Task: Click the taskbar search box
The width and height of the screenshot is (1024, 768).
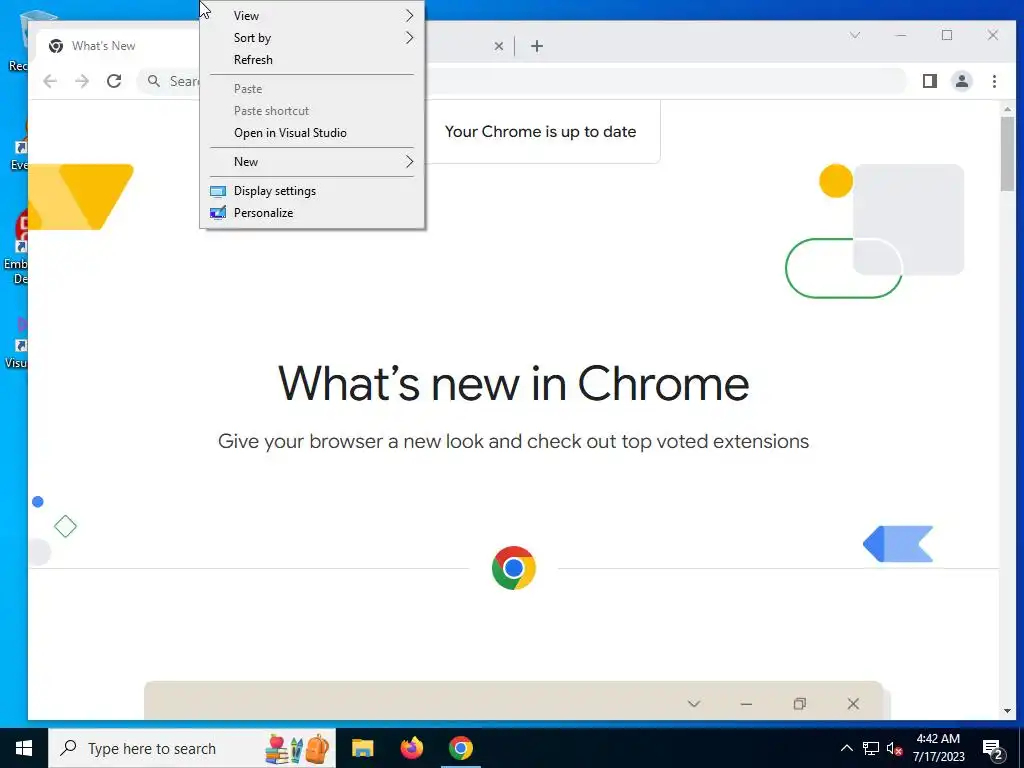Action: [x=192, y=748]
